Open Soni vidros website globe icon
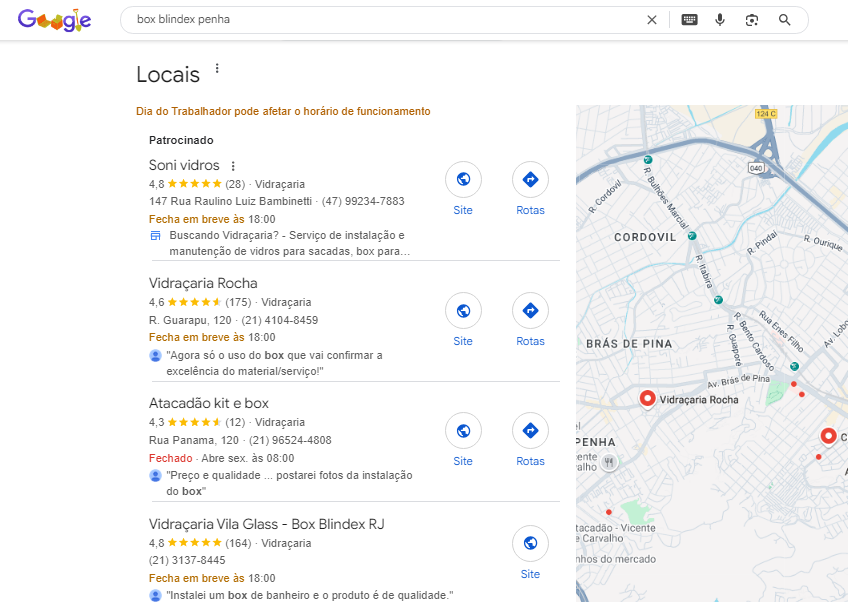Screen dimensions: 848x602 click(463, 179)
